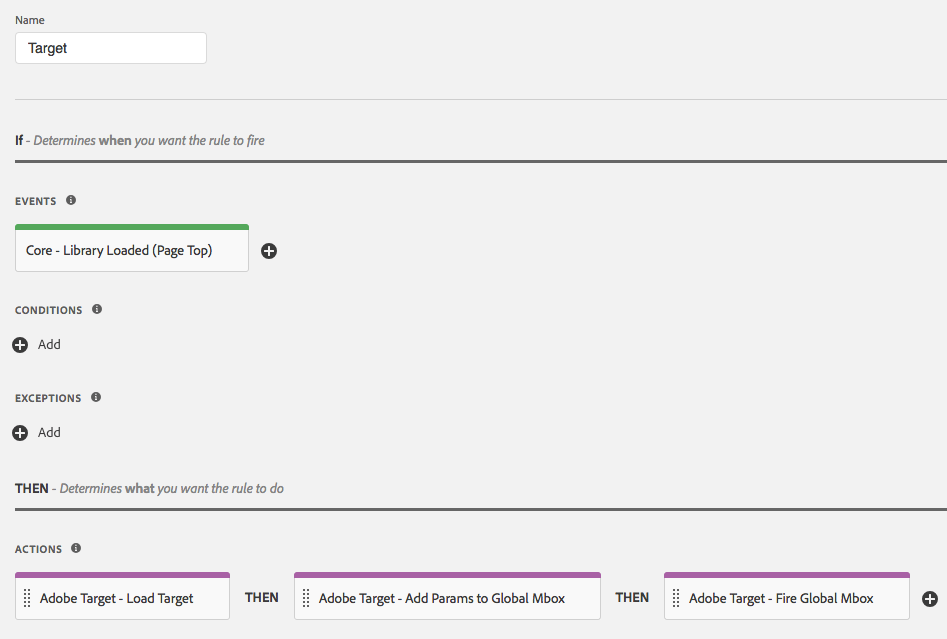Click Add label under Conditions

point(49,344)
